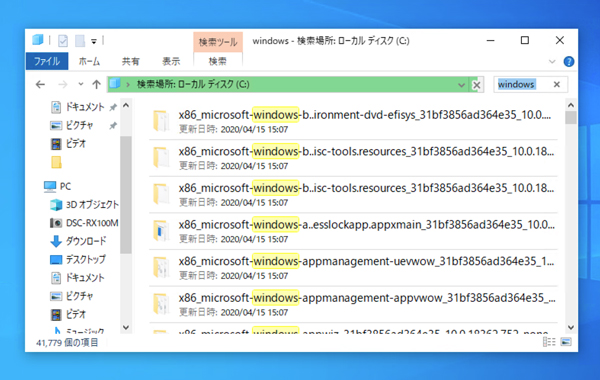Select the esslockapp.appxmain folder result
The width and height of the screenshot is (600, 380).
353,231
